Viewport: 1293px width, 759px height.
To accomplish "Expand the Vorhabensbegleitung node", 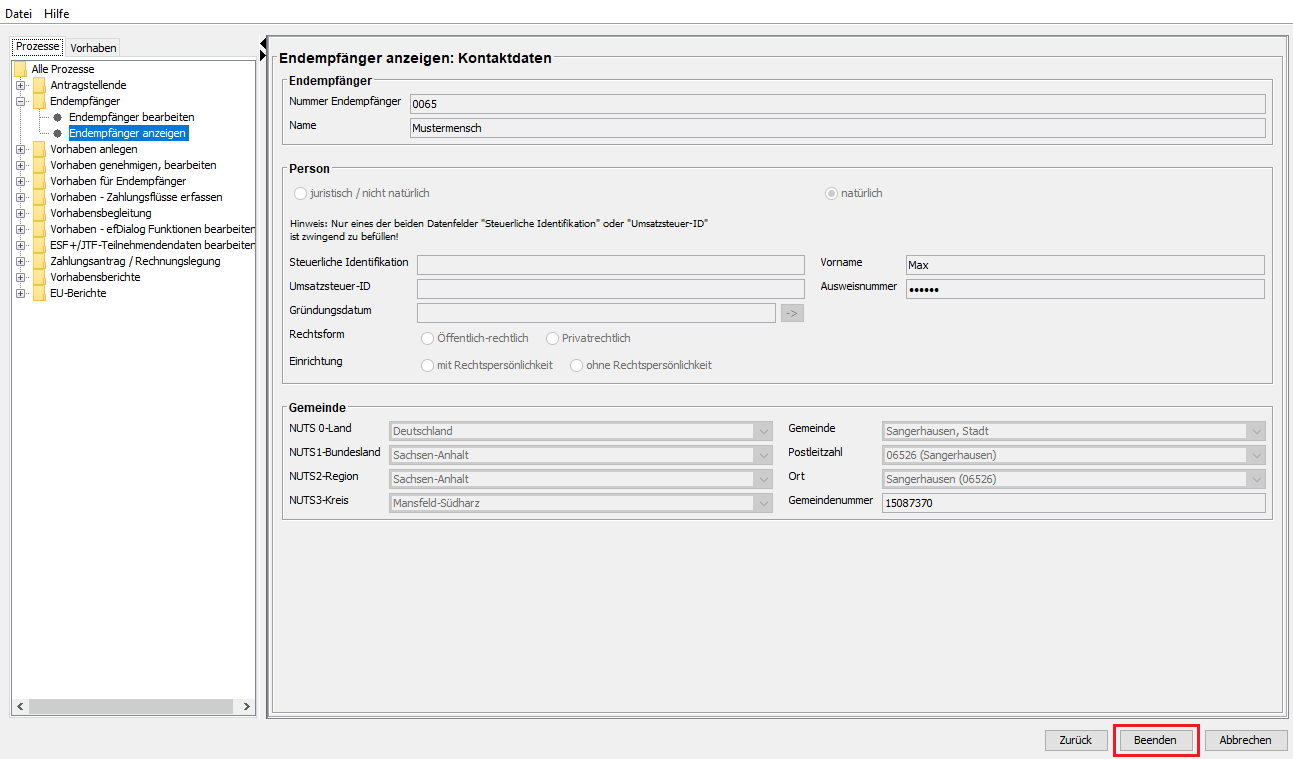I will [x=20, y=213].
